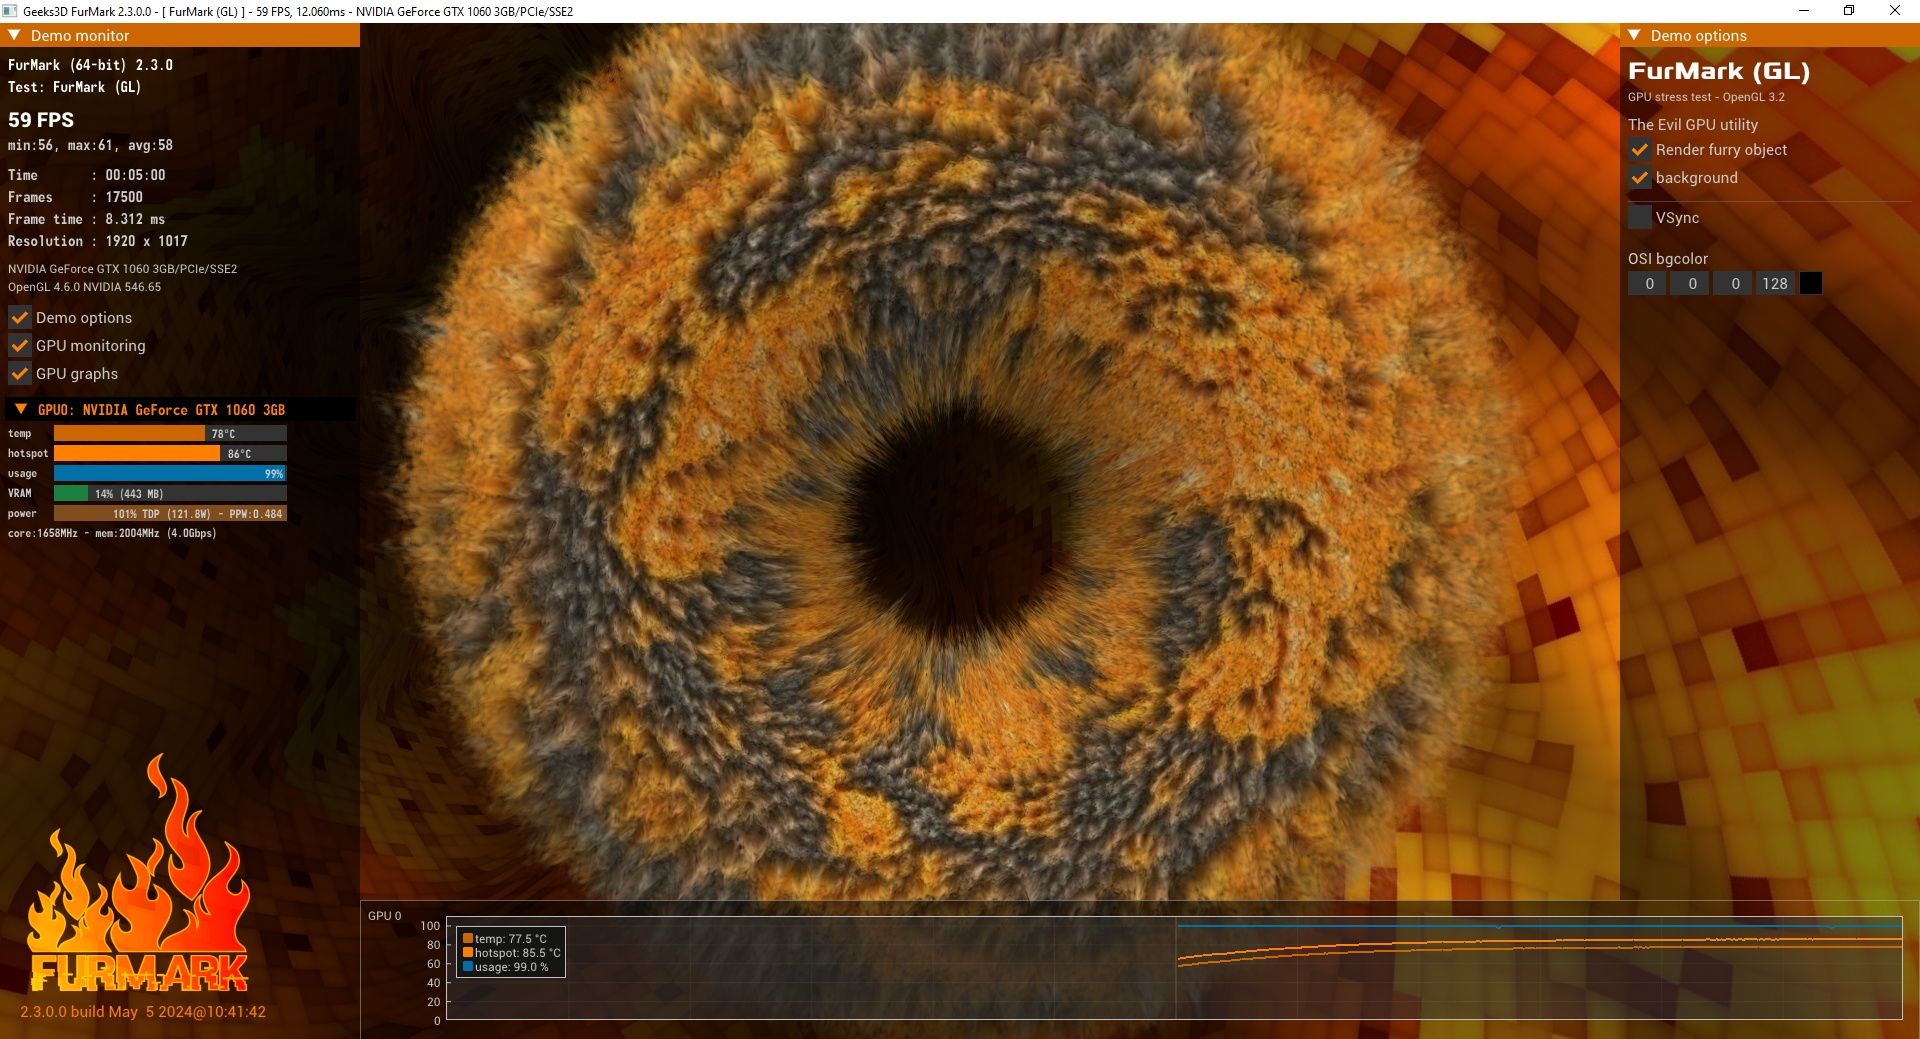Click the graph legend temp: 77.5 °C
This screenshot has height=1039, width=1920.
[x=505, y=939]
